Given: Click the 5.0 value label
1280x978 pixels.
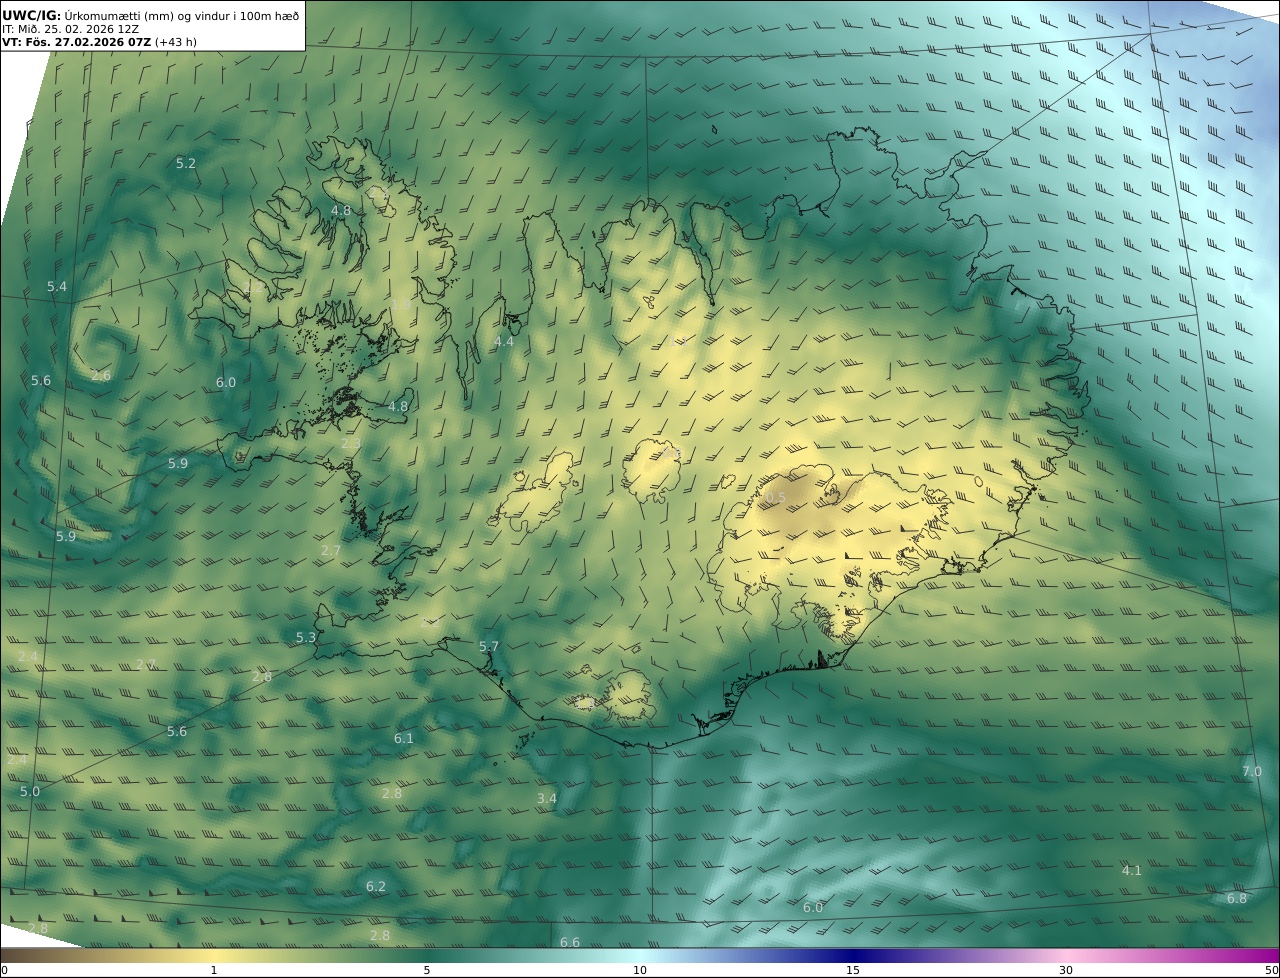Looking at the screenshot, I should [x=30, y=792].
